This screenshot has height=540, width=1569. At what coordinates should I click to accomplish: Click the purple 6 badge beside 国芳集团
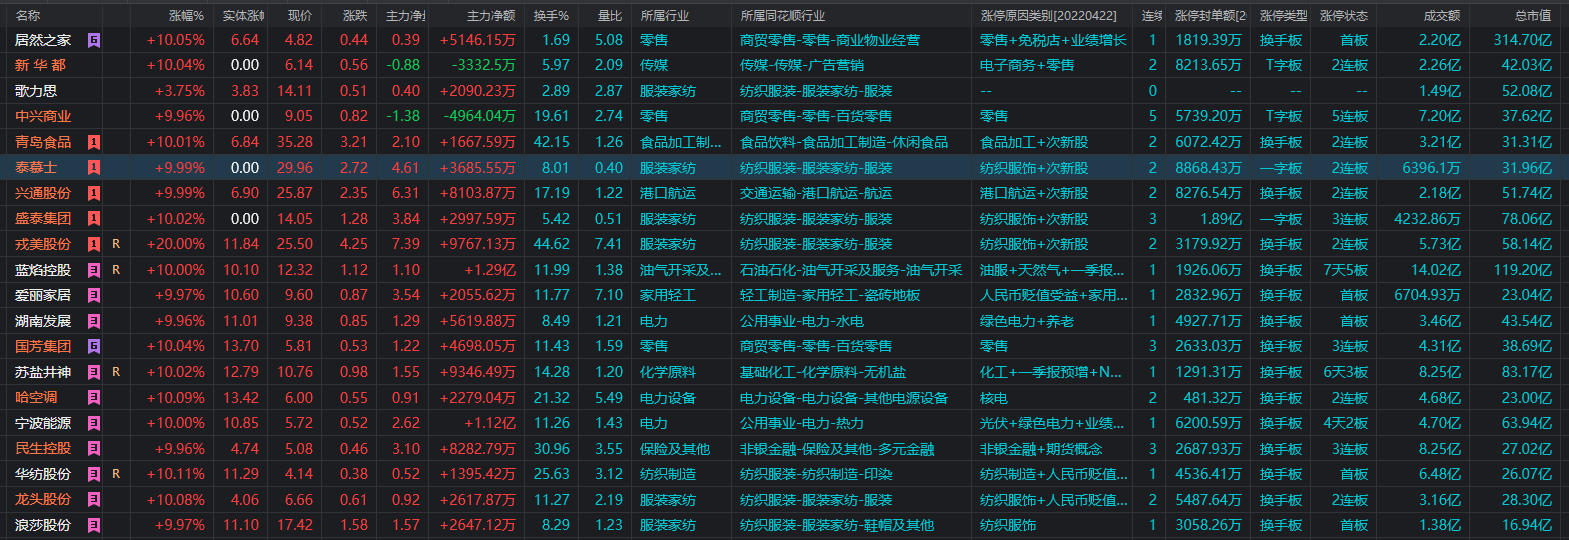(94, 346)
